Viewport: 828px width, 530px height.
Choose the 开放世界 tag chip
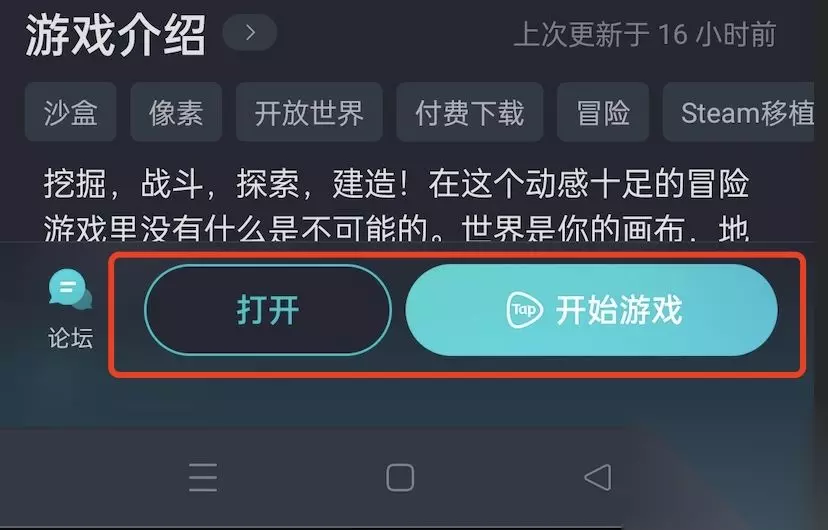click(309, 112)
